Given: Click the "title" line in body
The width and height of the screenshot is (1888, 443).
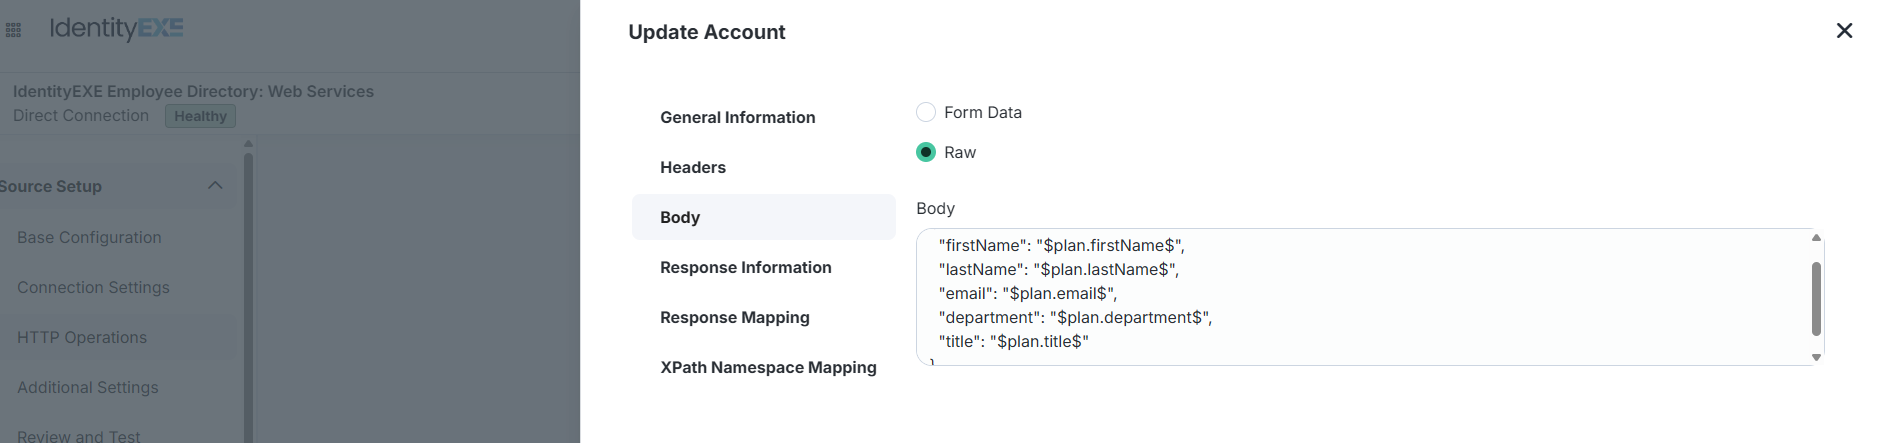Looking at the screenshot, I should click(1013, 341).
